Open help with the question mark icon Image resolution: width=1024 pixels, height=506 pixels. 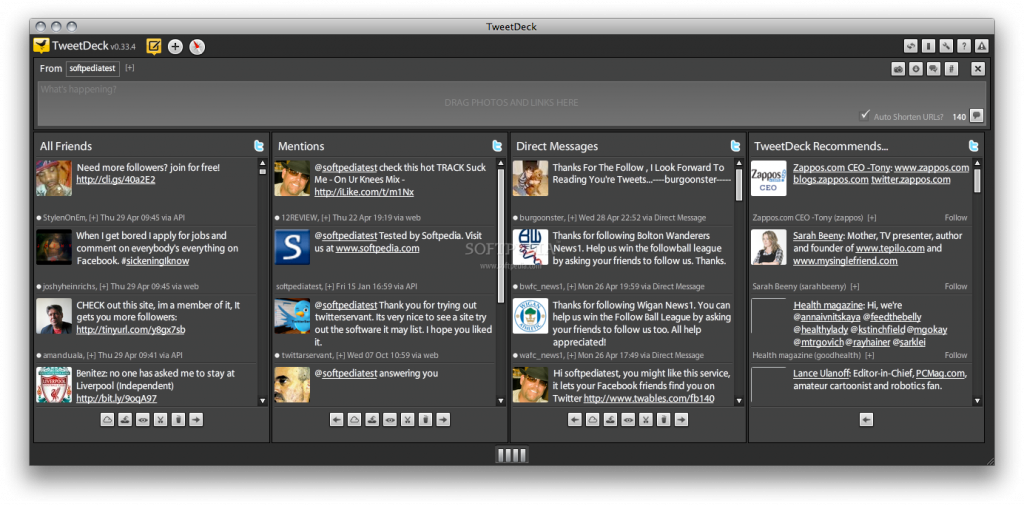point(963,46)
